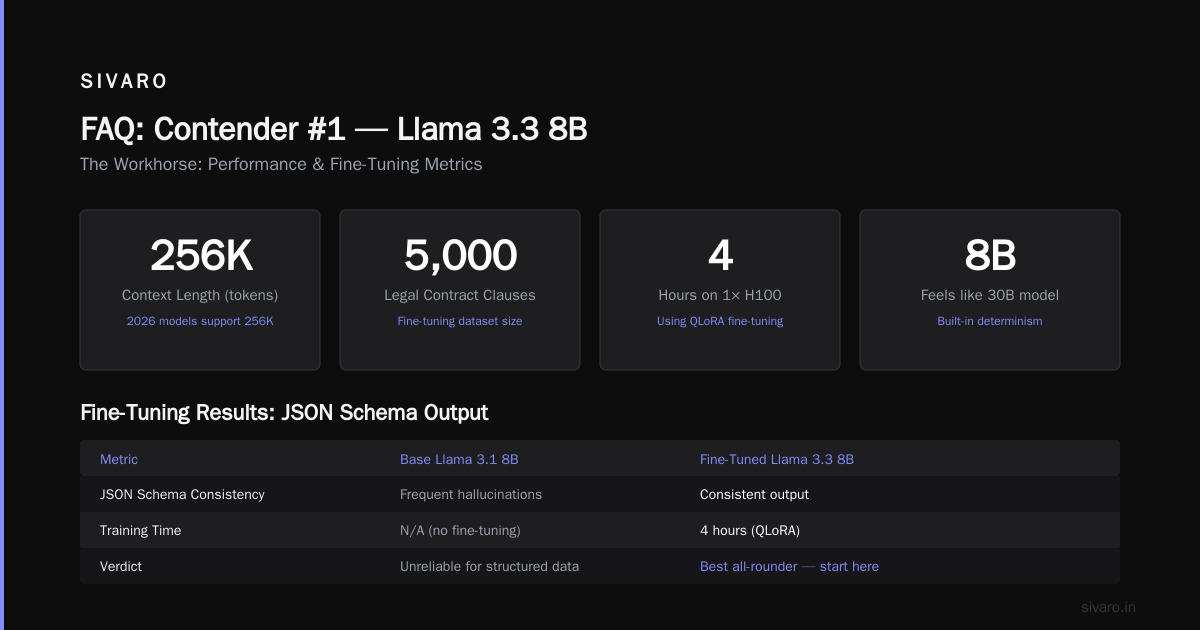Click the Context Length (tokens) label
Screen dimensions: 1200x630
(200, 295)
